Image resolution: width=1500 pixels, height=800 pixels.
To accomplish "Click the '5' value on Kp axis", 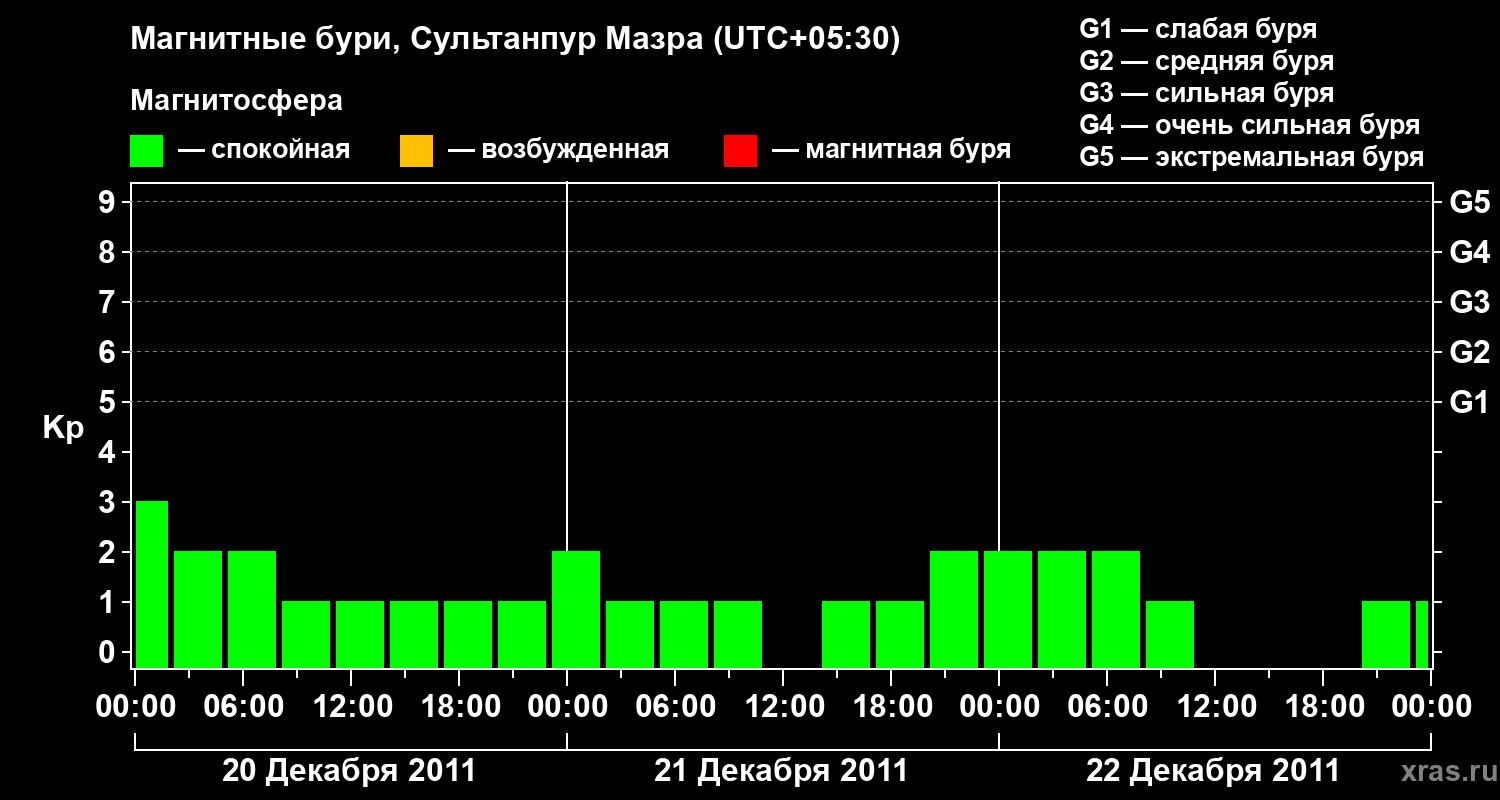I will tap(108, 402).
